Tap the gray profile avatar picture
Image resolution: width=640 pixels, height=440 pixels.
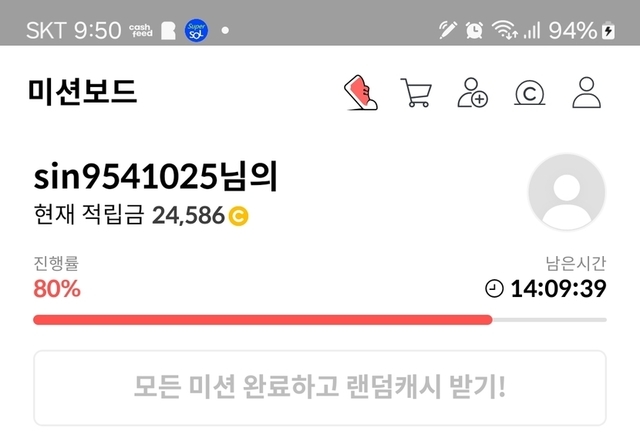(x=567, y=192)
